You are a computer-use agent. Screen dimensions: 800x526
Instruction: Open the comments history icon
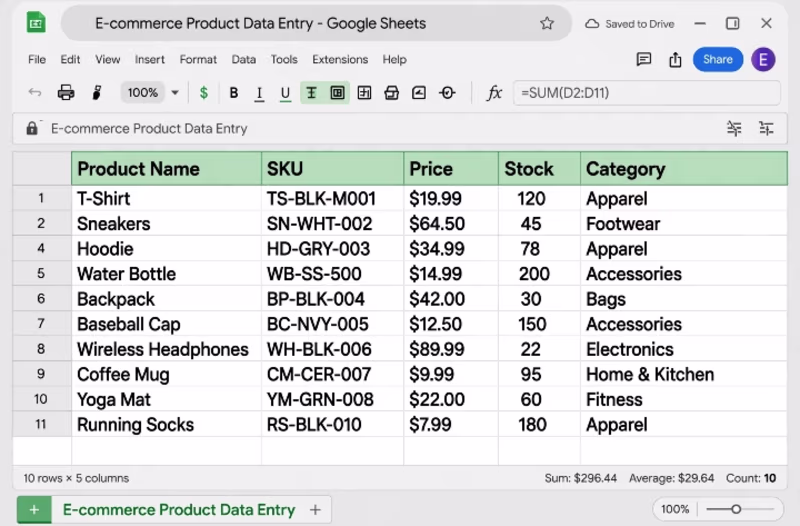pyautogui.click(x=644, y=60)
